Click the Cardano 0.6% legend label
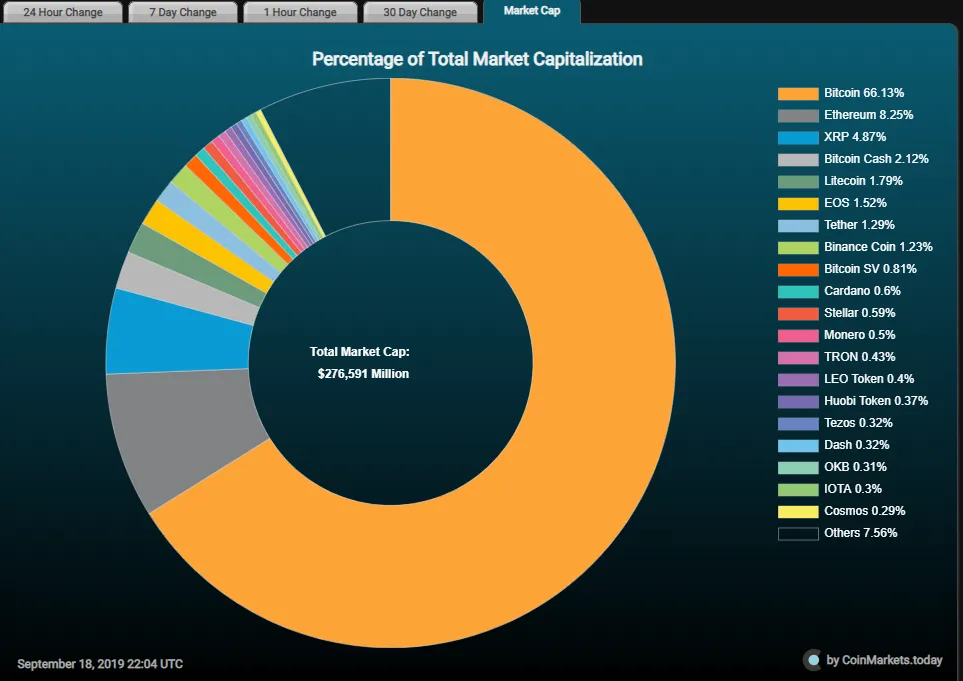Image resolution: width=963 pixels, height=681 pixels. 862,291
